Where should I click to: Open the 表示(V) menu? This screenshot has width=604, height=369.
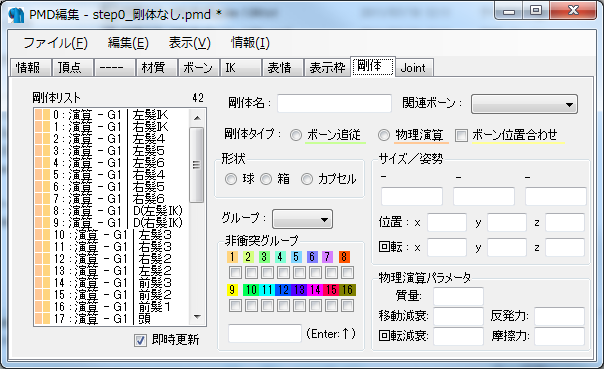tap(190, 43)
